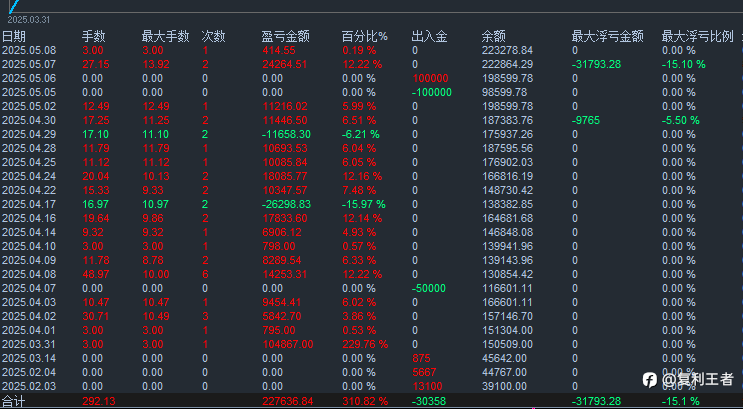
Task: Select the 2025.04.24 date cell
Action: 29,176
